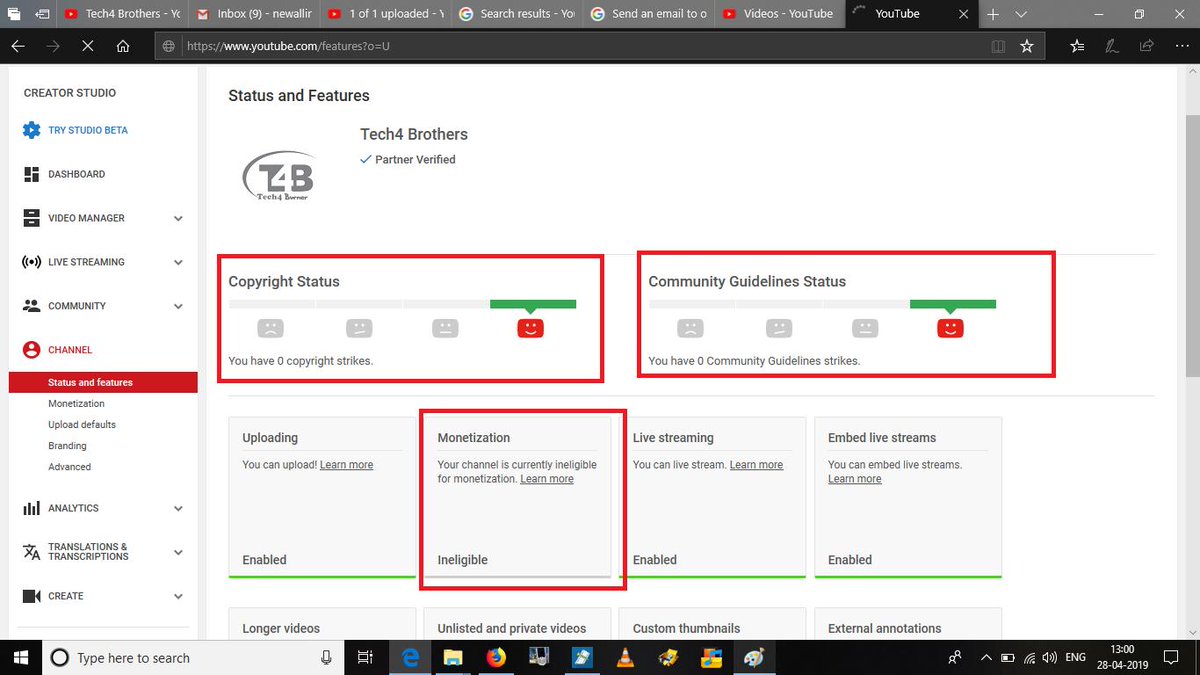The width and height of the screenshot is (1200, 675).
Task: Open the tabs you've set aside icon
Action: tap(14, 14)
